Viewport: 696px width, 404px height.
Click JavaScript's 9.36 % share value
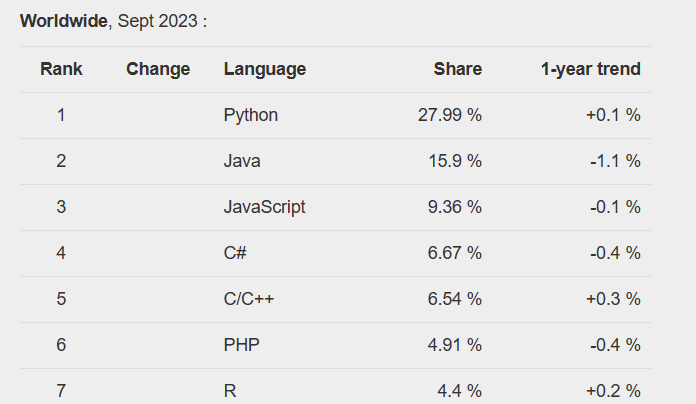455,207
